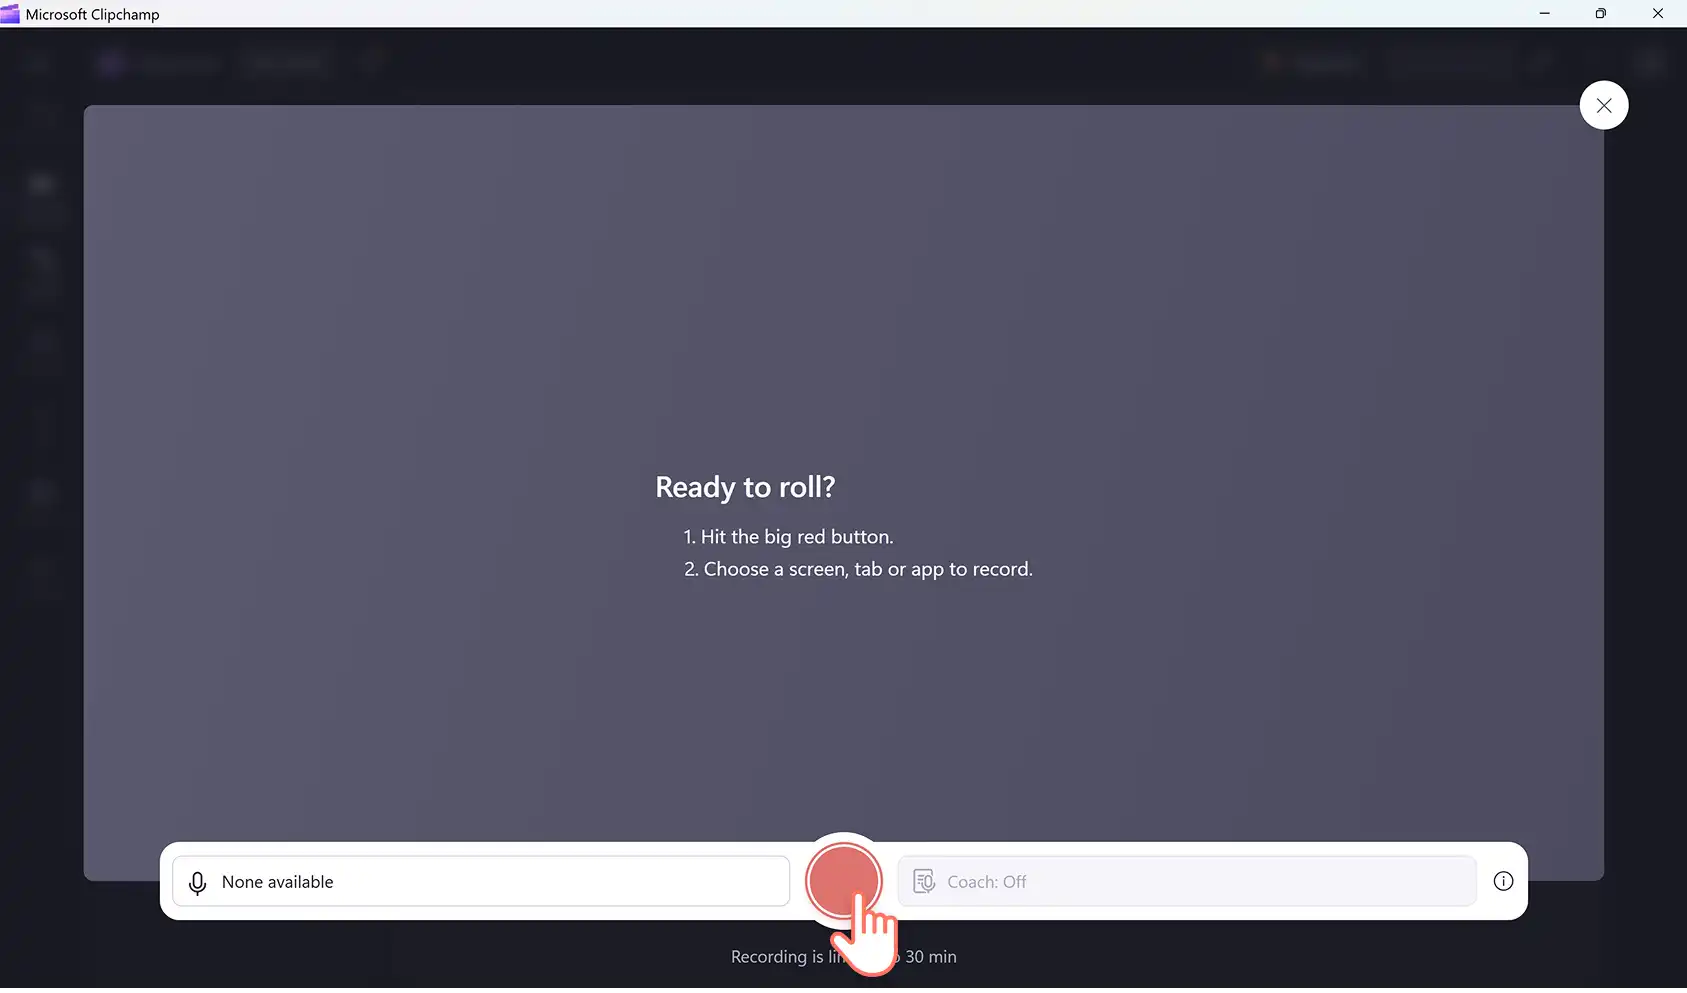Click the 'Microsoft Clipchamp' title bar text
This screenshot has width=1687, height=993.
[92, 14]
